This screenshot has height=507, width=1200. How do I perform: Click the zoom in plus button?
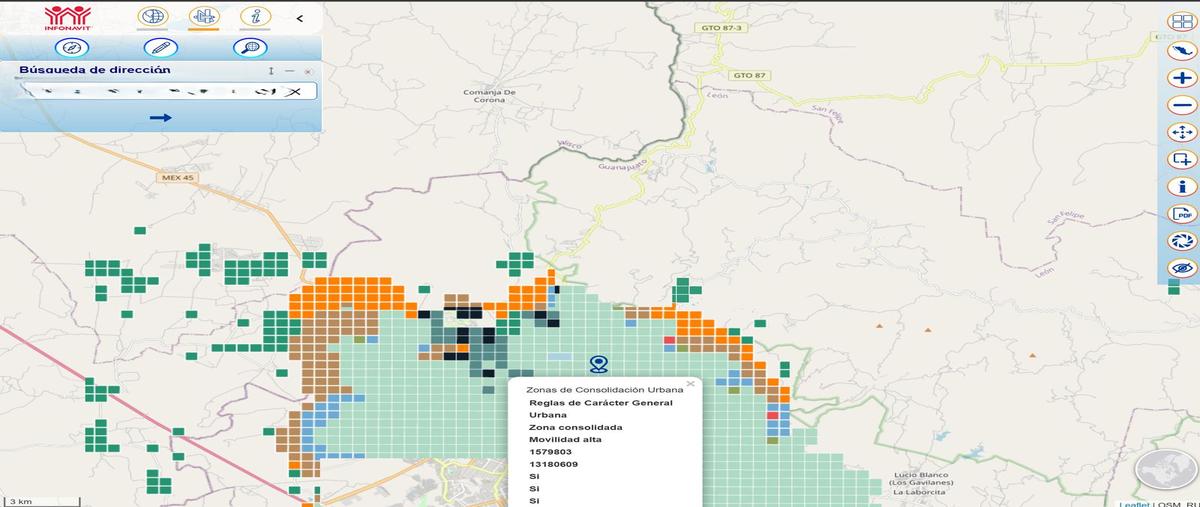point(1182,77)
